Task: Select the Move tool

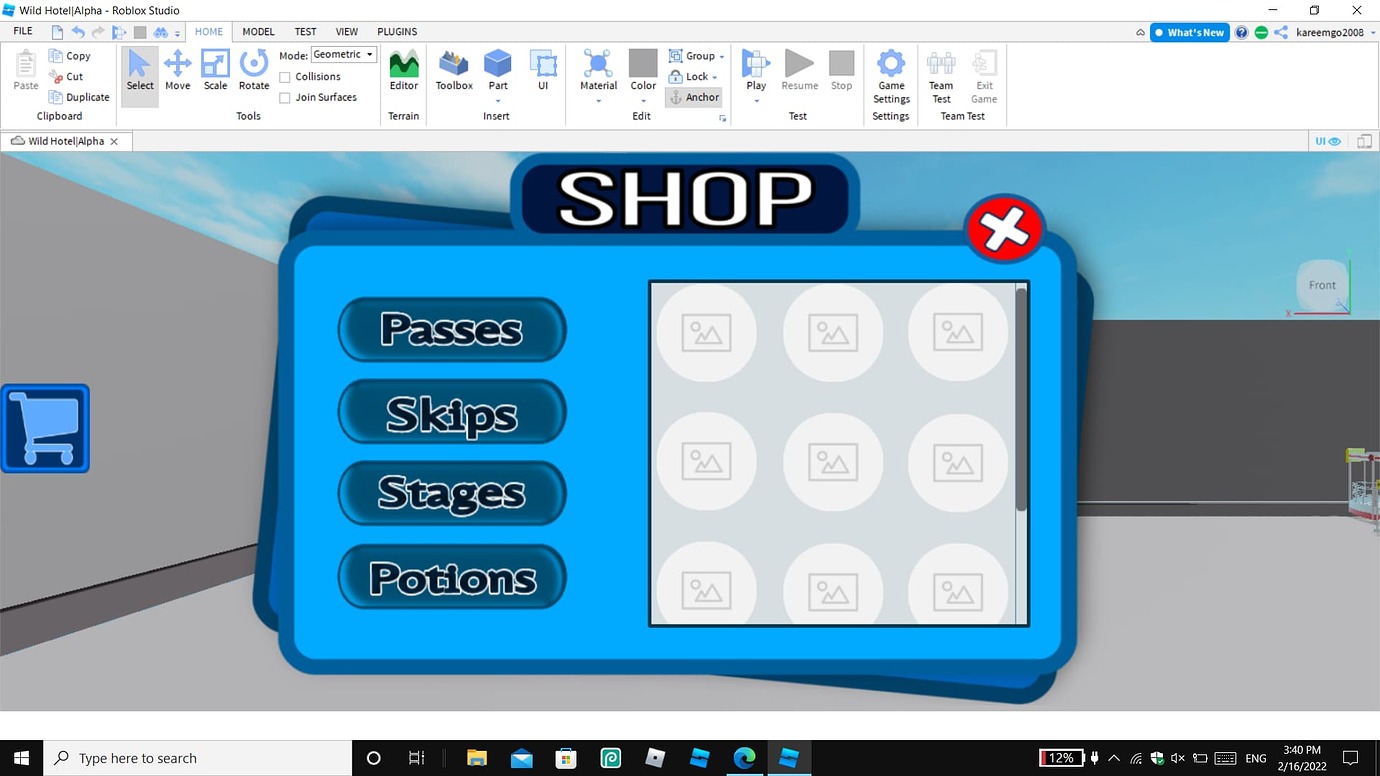Action: coord(177,72)
